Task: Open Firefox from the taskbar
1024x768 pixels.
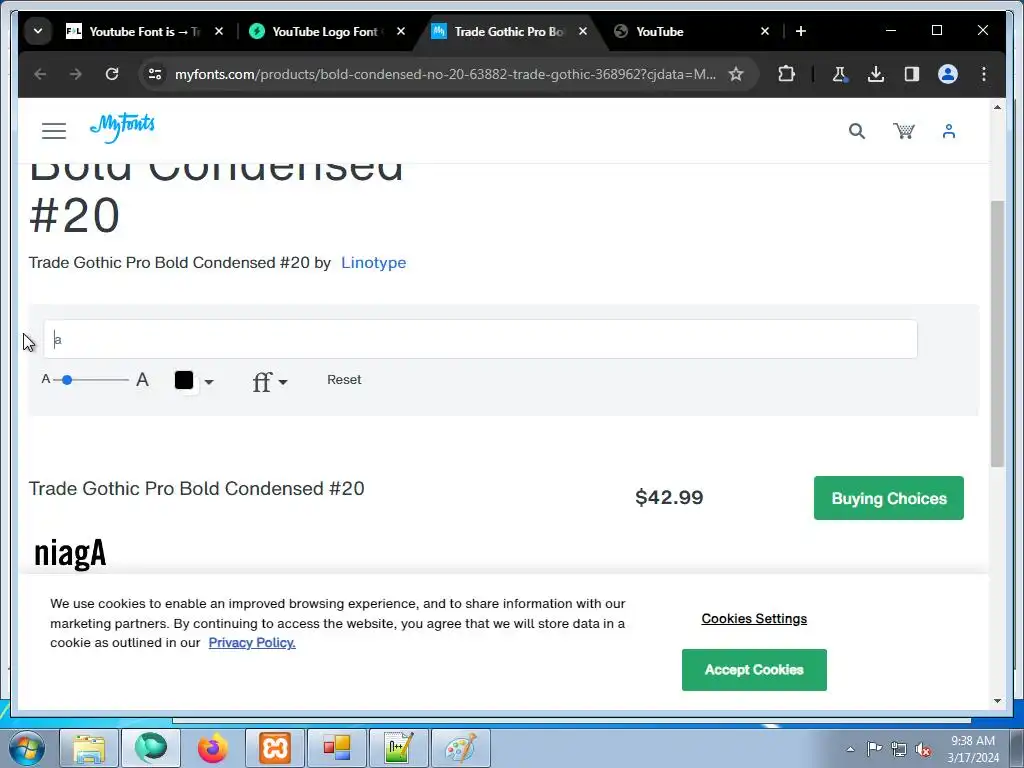Action: click(x=213, y=748)
